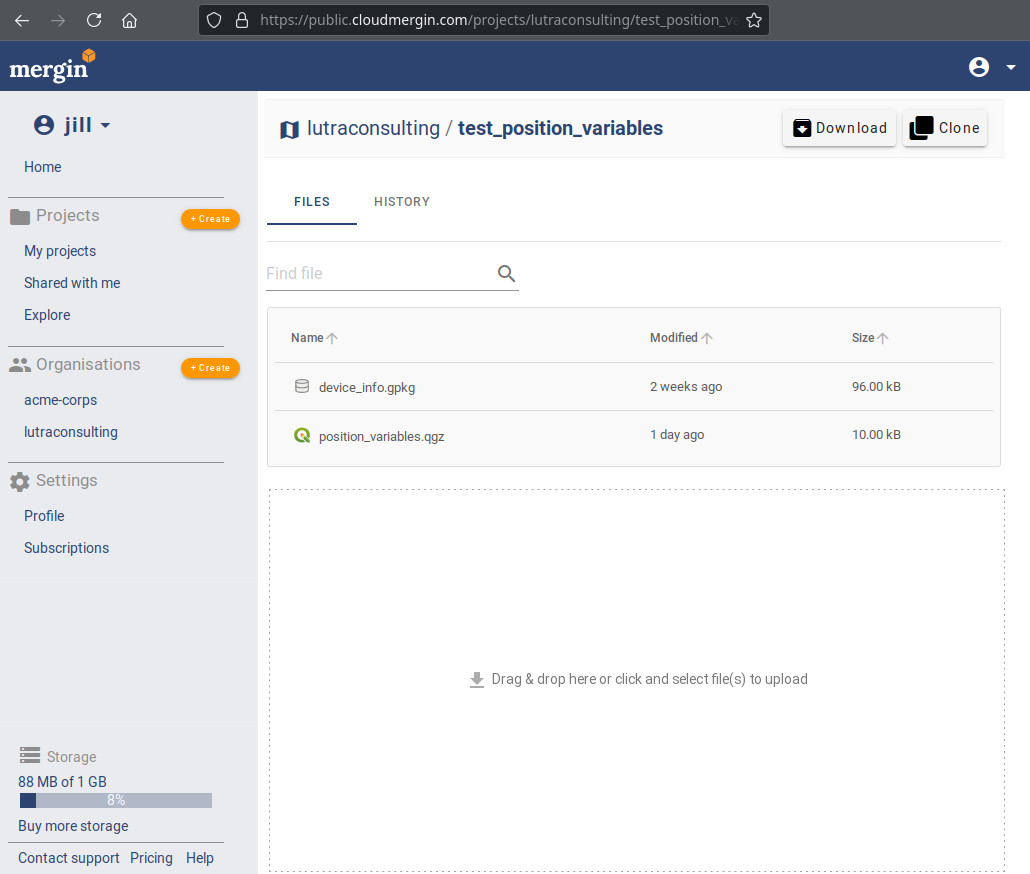Click the drag and drop upload area
Image resolution: width=1030 pixels, height=874 pixels.
coord(636,680)
